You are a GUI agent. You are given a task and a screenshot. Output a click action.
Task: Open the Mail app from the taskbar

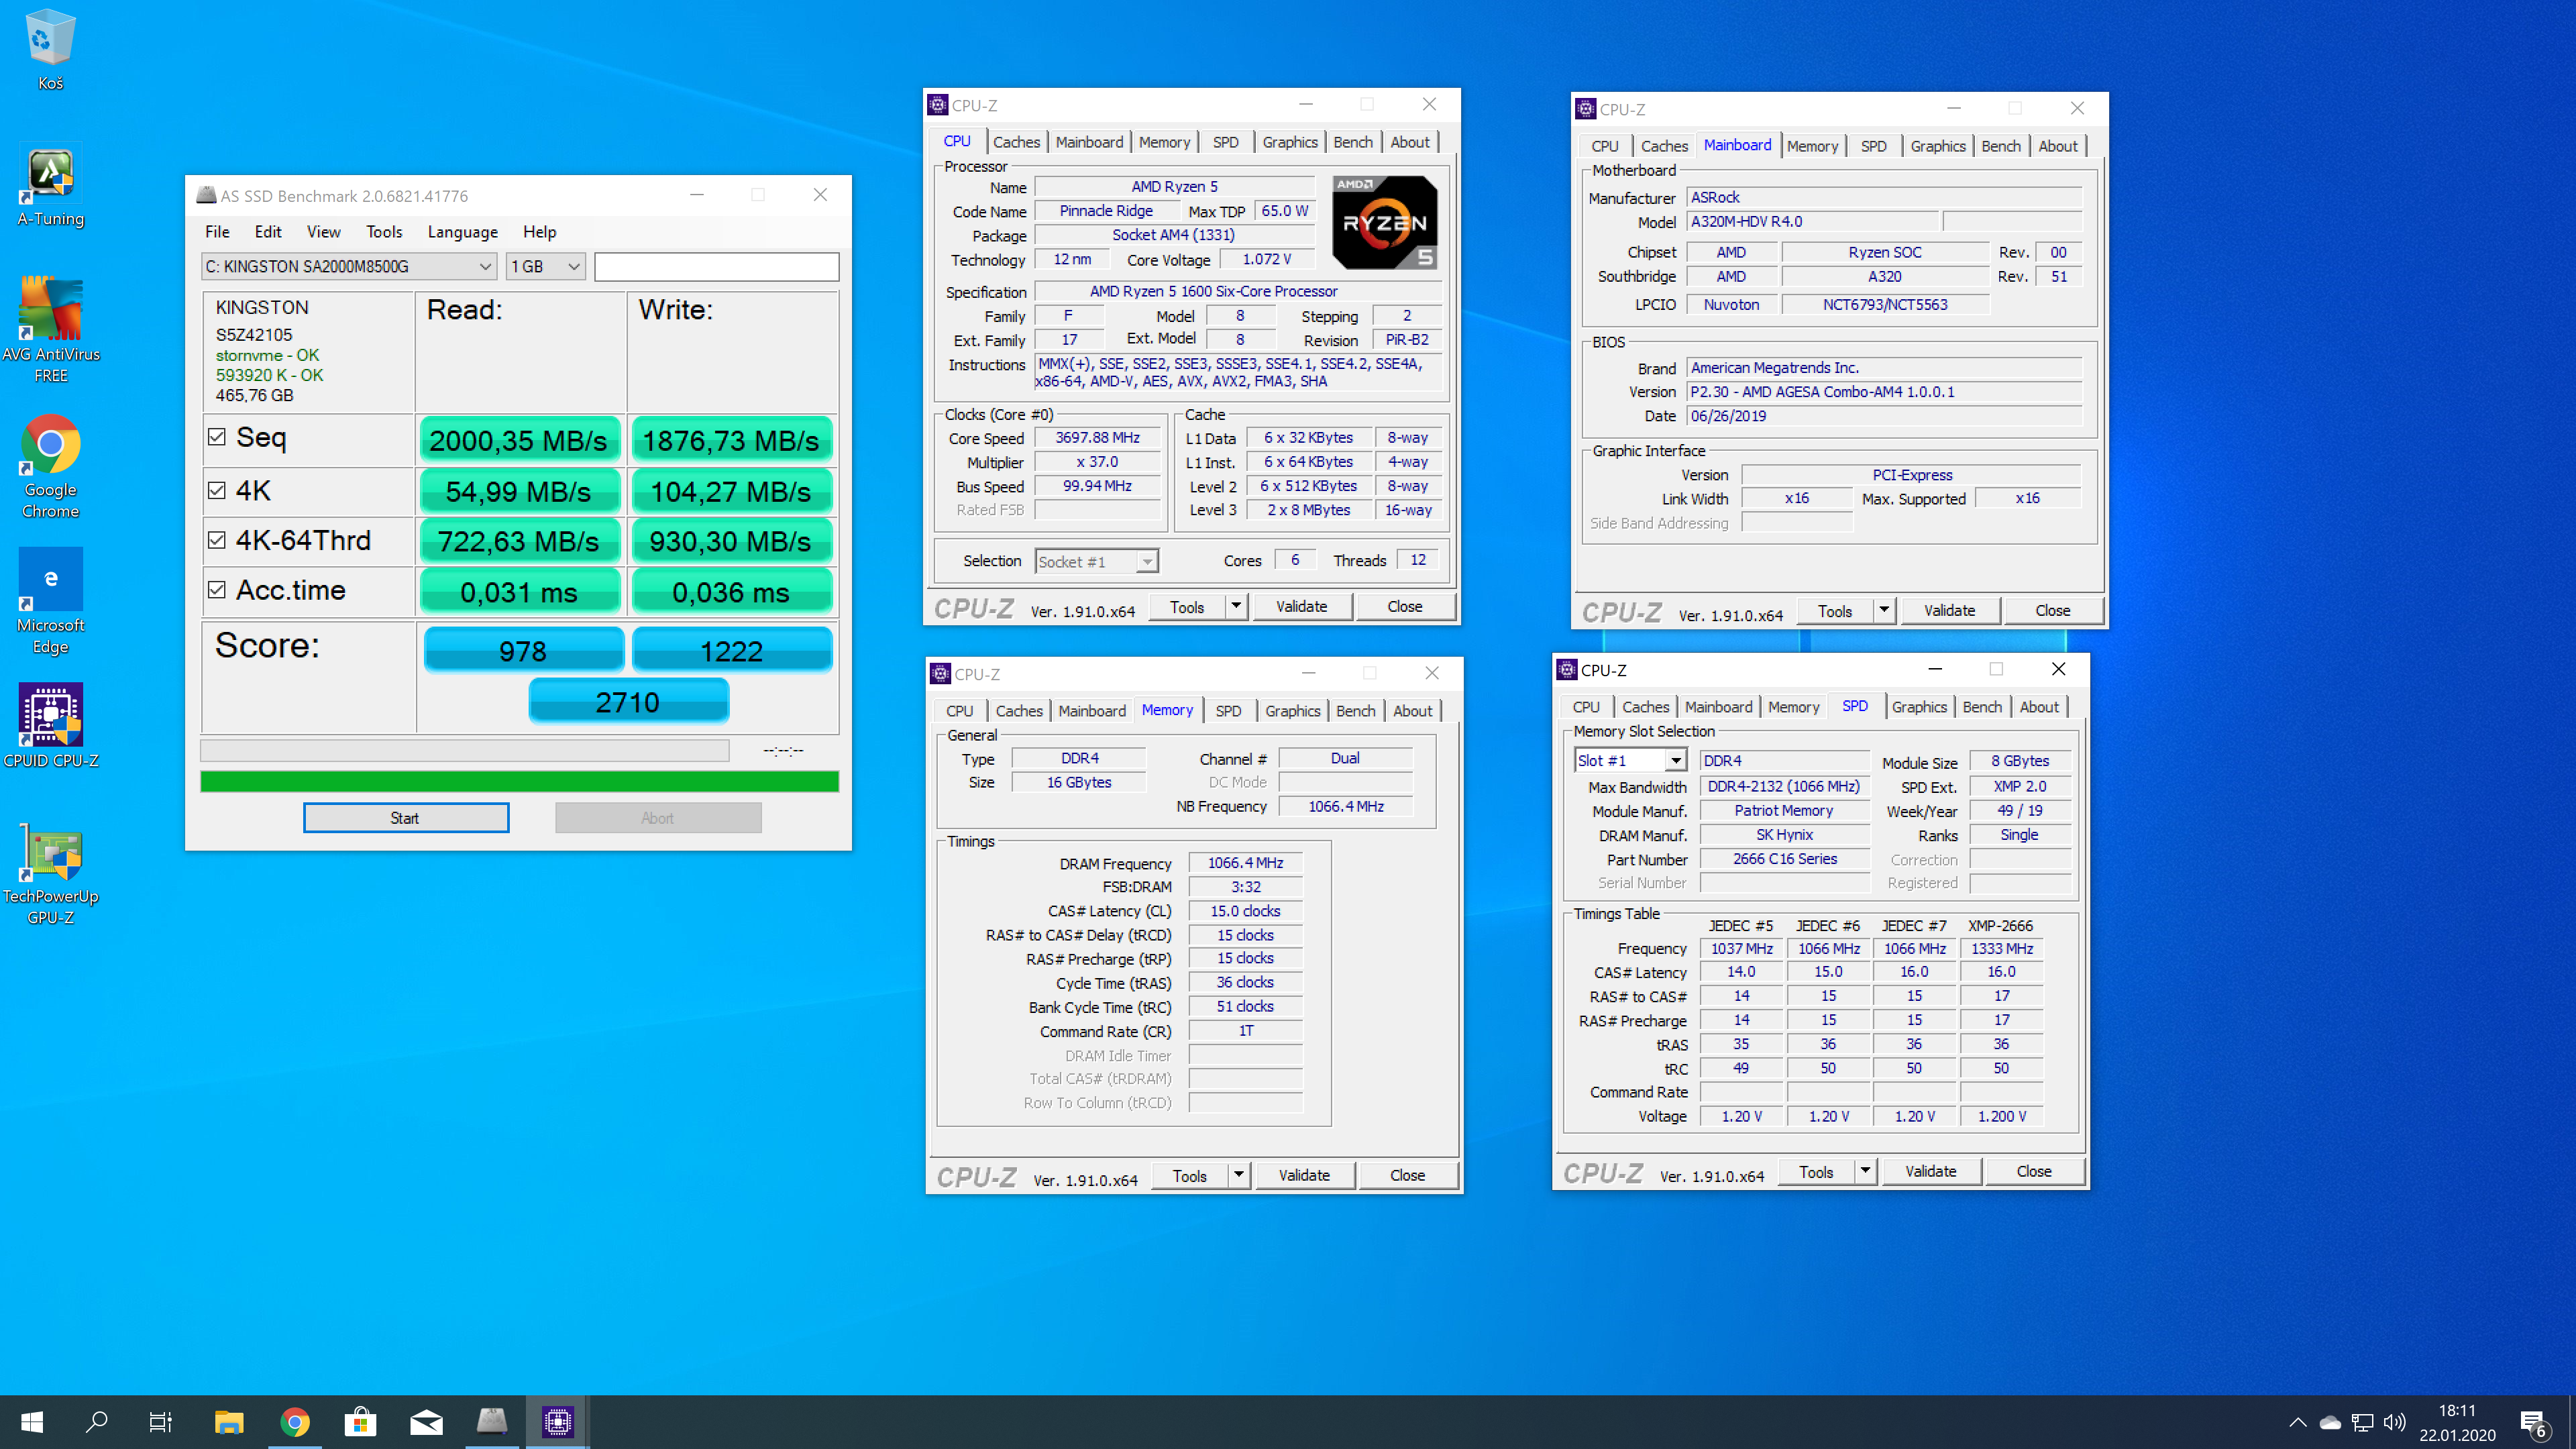[426, 1421]
